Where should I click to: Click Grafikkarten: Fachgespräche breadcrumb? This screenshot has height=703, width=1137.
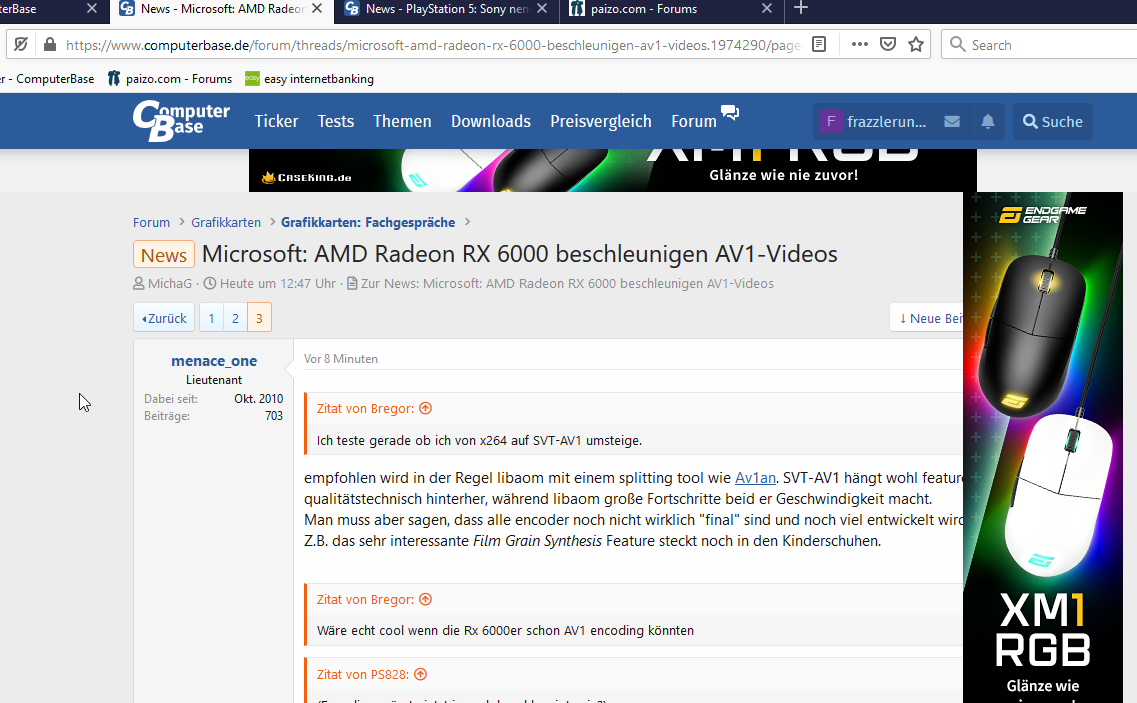(x=368, y=222)
